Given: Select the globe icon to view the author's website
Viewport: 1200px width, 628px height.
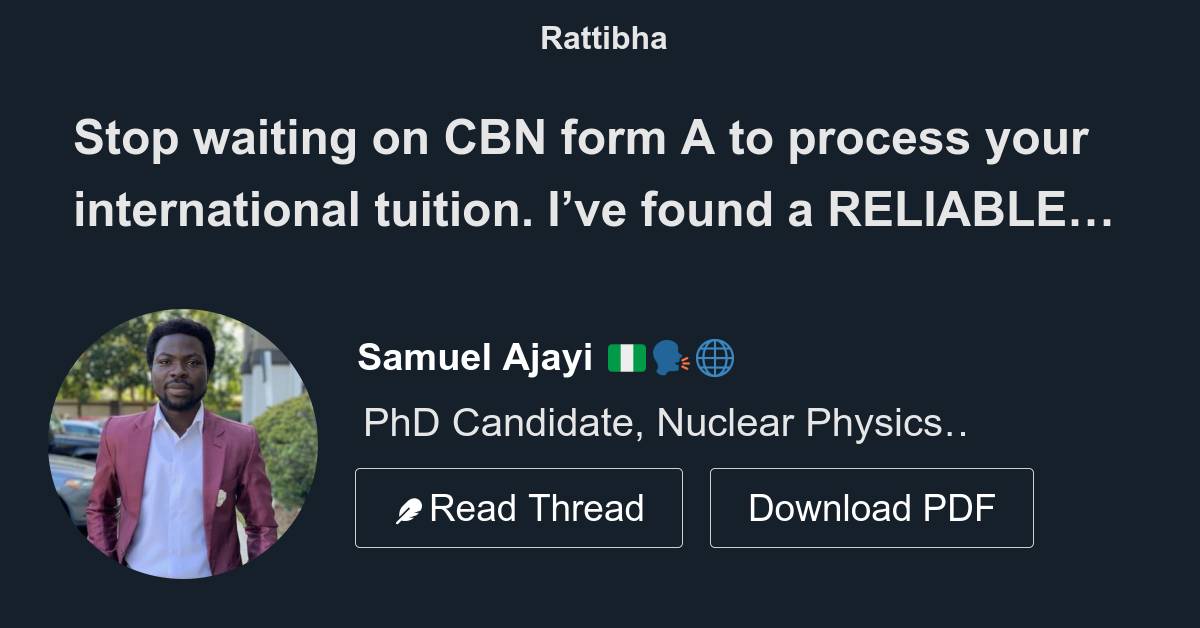Looking at the screenshot, I should pos(715,357).
